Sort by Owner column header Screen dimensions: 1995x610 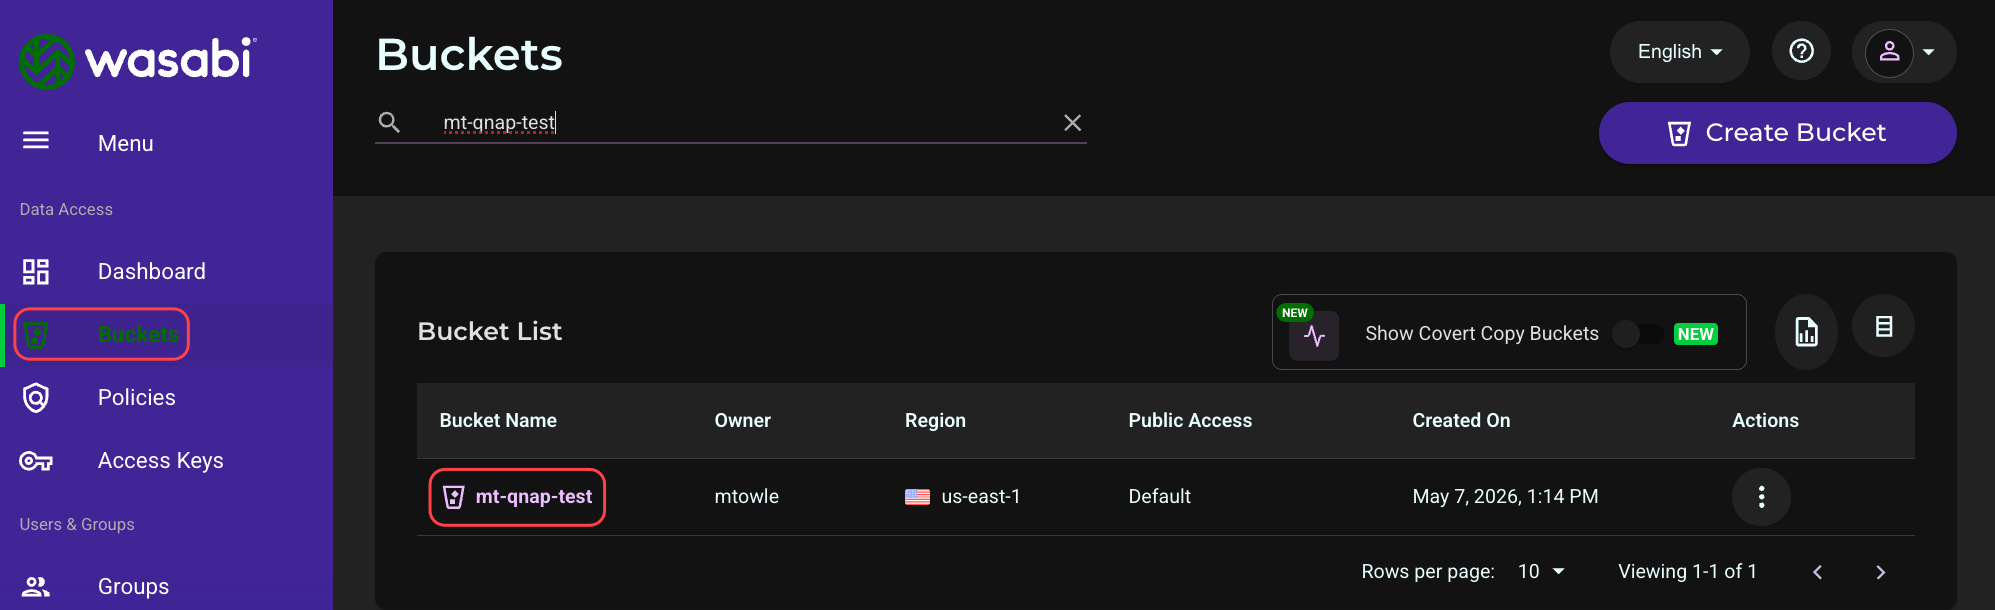click(743, 421)
